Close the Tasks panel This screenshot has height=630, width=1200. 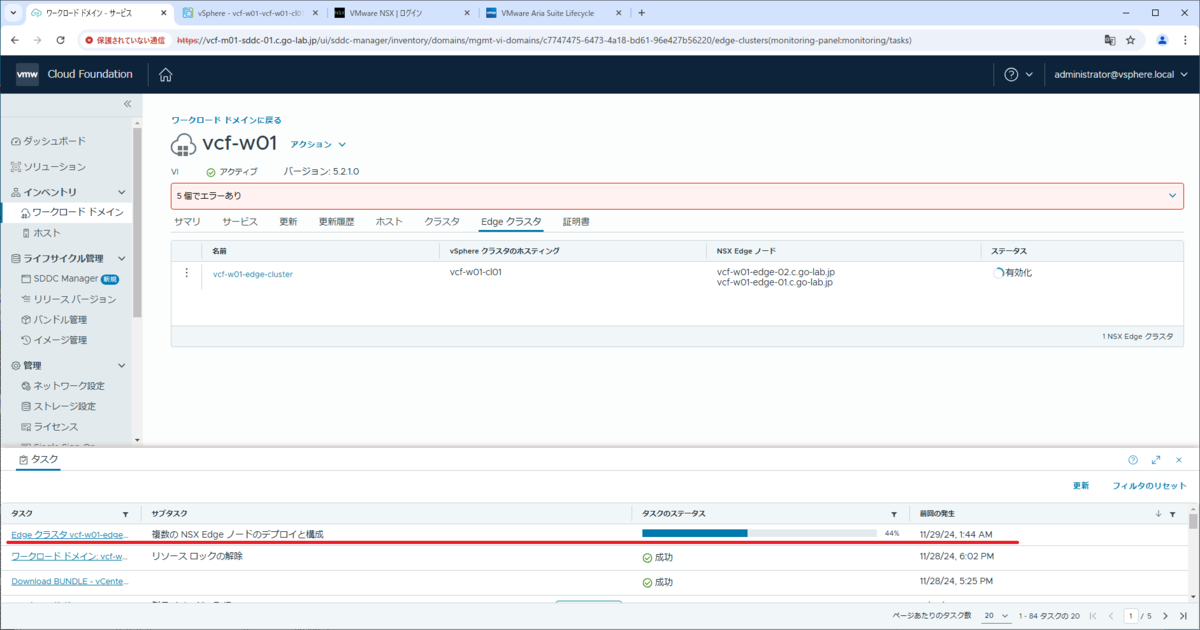(1180, 460)
